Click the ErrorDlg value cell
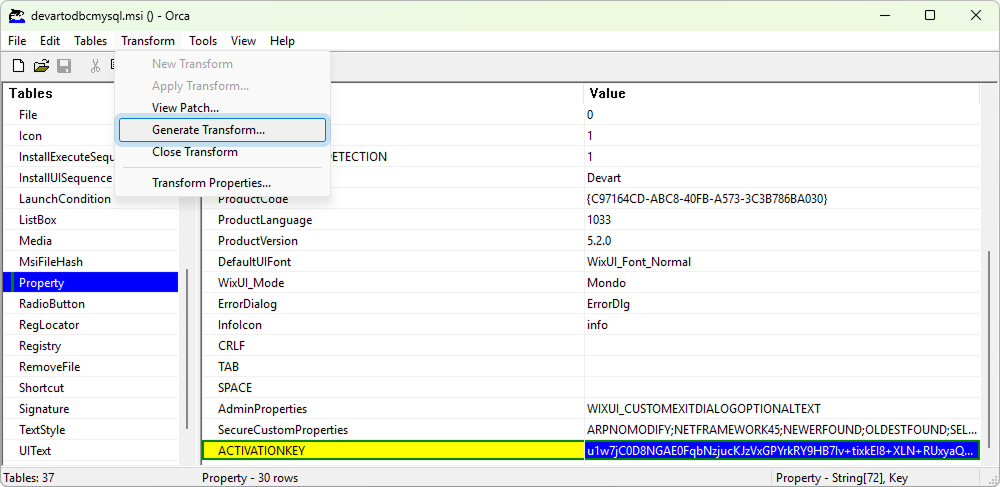 pyautogui.click(x=782, y=304)
